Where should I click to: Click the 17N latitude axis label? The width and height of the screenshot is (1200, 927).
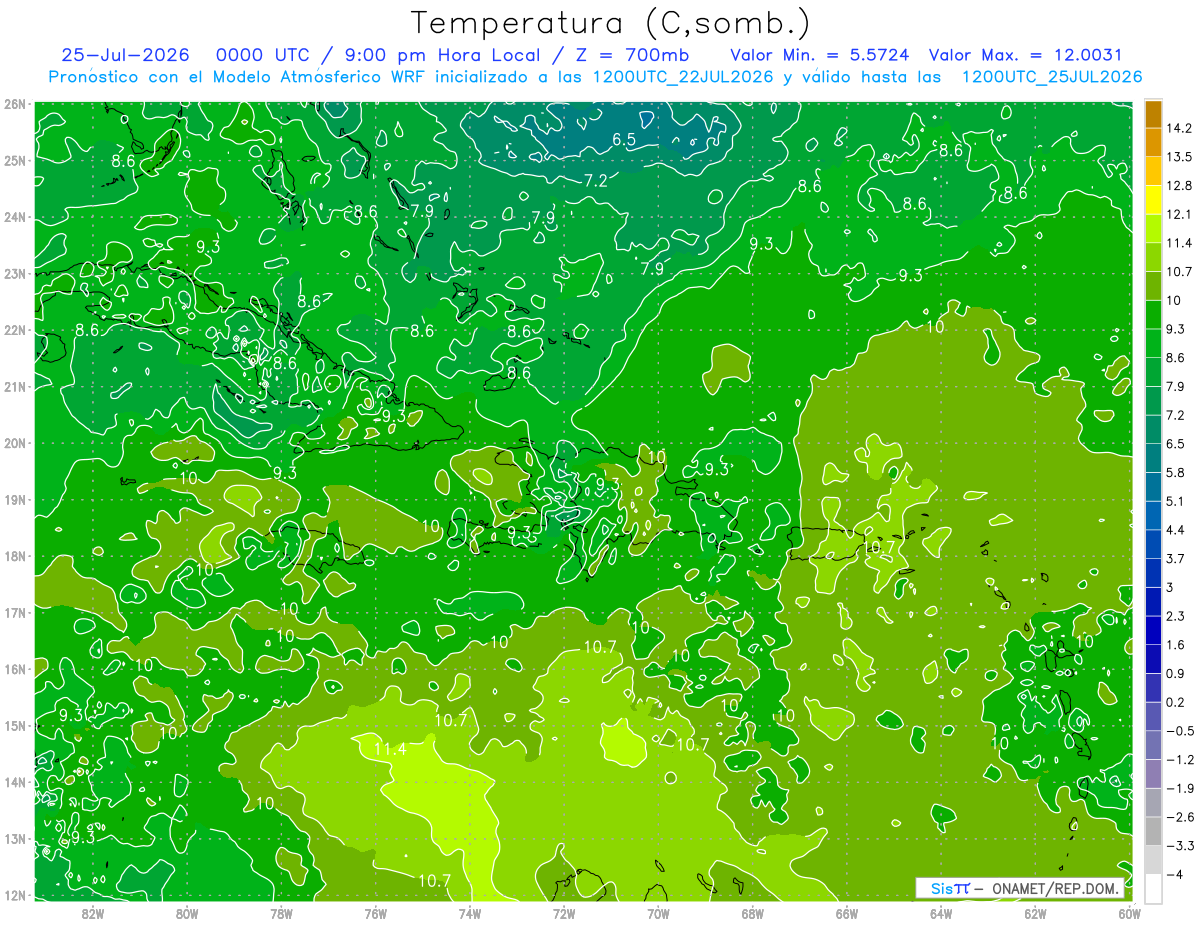tap(15, 613)
